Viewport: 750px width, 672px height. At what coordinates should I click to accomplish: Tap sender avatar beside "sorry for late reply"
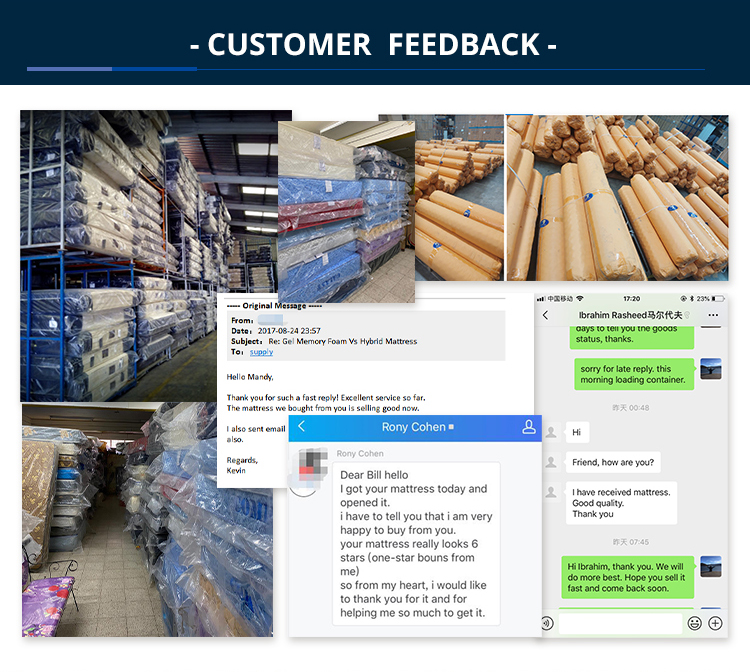tap(710, 369)
